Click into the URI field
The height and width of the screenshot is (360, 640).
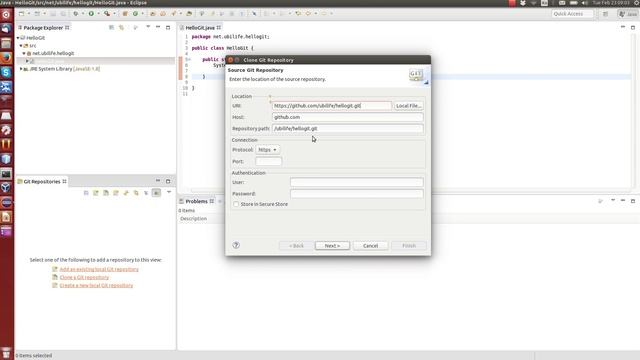tap(332, 106)
